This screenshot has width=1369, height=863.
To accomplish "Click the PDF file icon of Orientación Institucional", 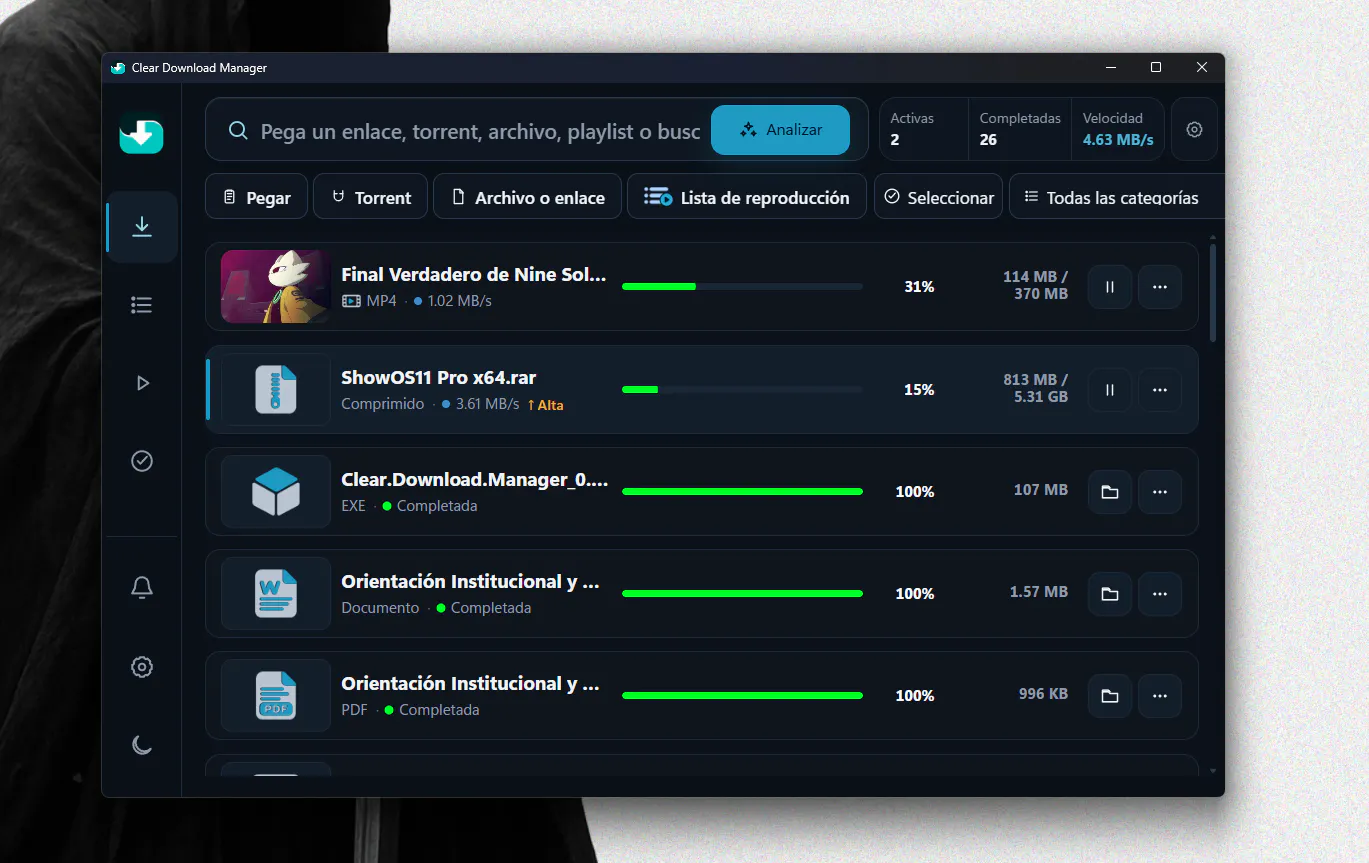I will [276, 696].
